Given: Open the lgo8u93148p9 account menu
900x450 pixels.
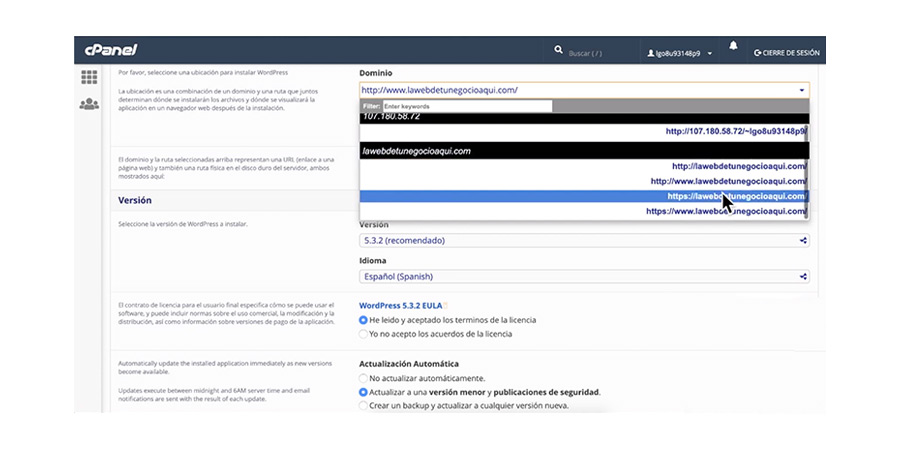Looking at the screenshot, I should 680,53.
